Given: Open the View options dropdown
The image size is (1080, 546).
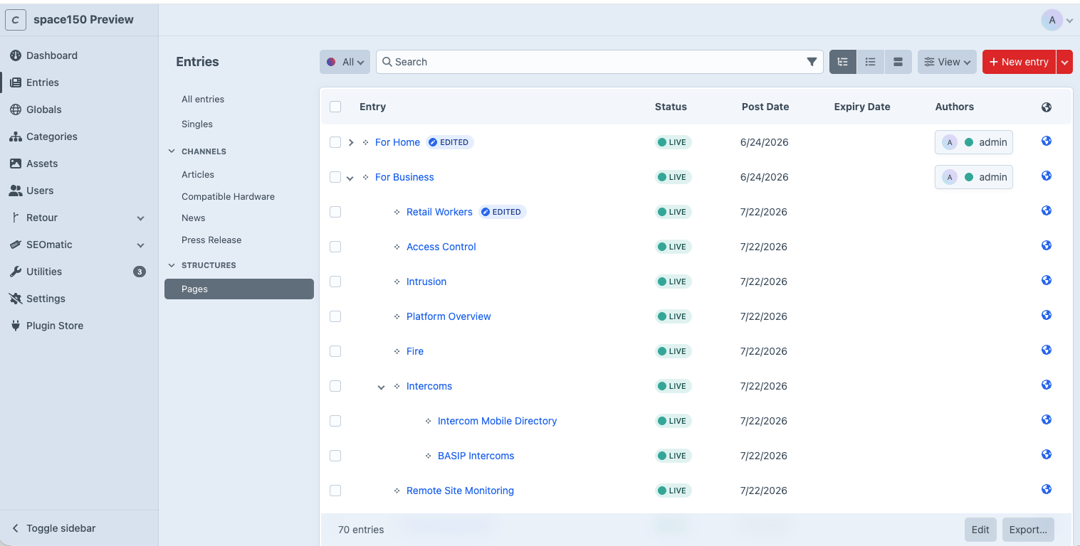Looking at the screenshot, I should (x=947, y=62).
